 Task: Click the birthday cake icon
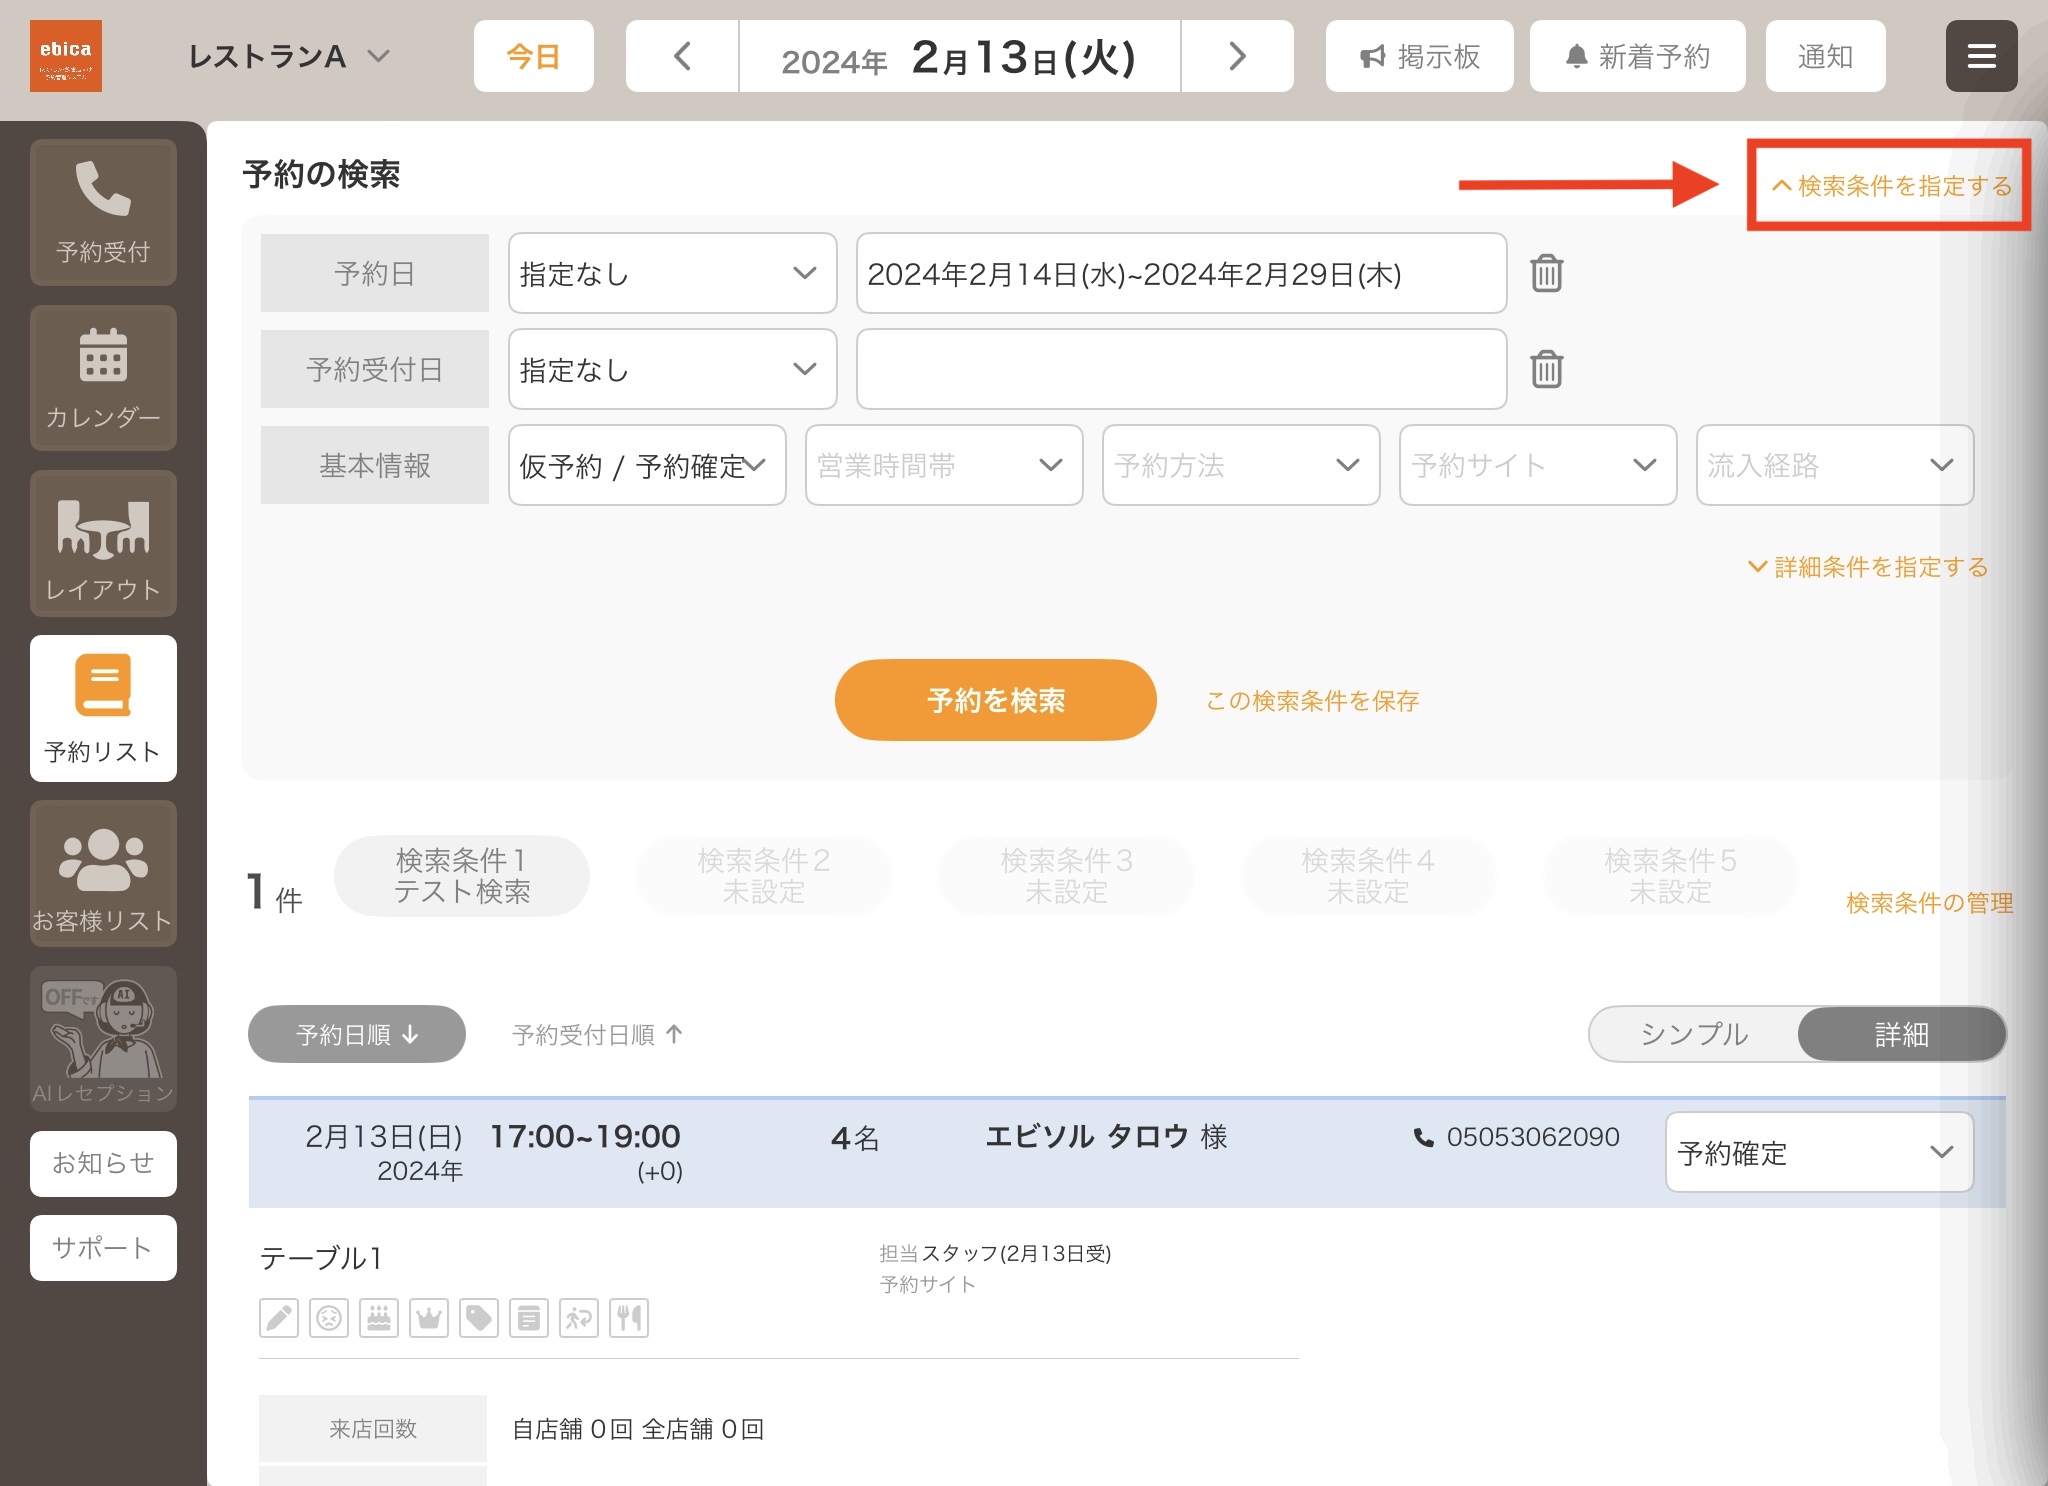tap(379, 1318)
